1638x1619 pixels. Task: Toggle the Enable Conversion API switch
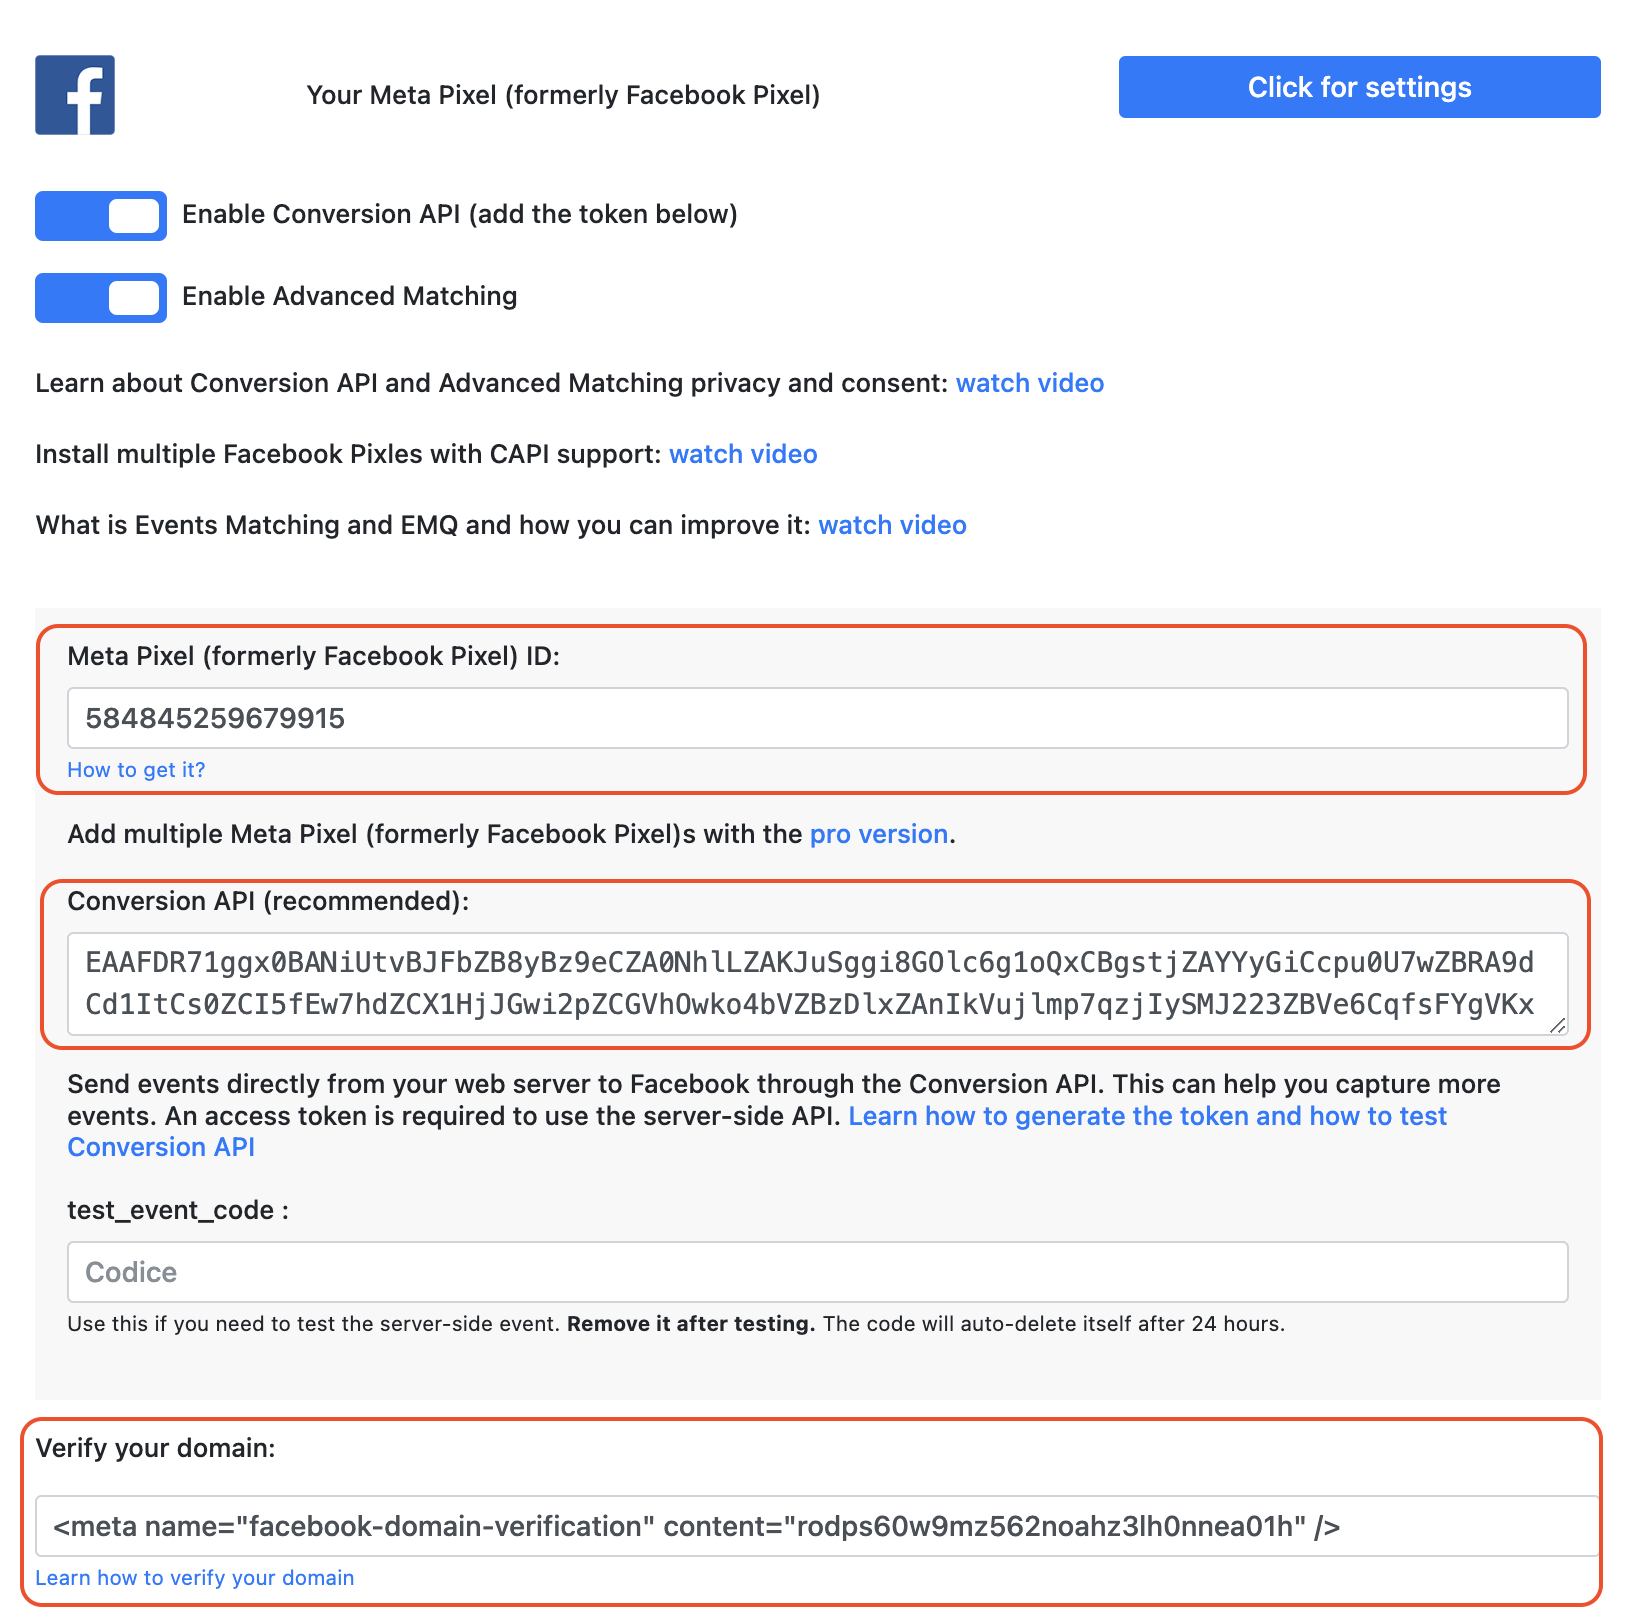click(101, 216)
